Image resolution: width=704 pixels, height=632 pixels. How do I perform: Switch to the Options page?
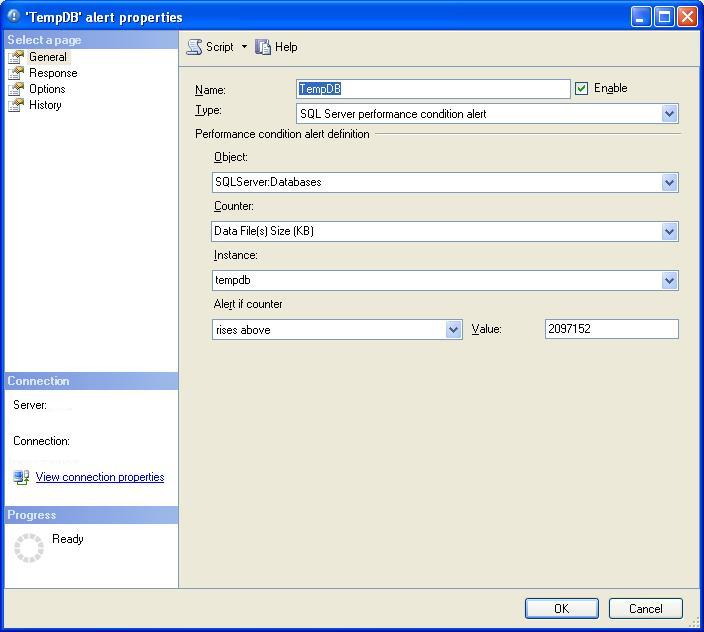click(x=47, y=89)
